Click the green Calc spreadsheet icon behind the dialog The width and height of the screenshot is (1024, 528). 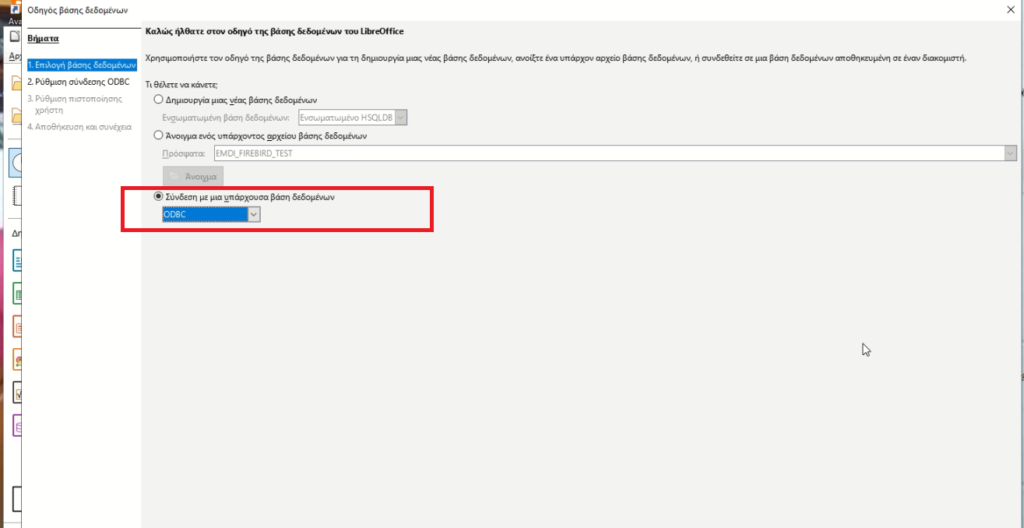pos(16,294)
